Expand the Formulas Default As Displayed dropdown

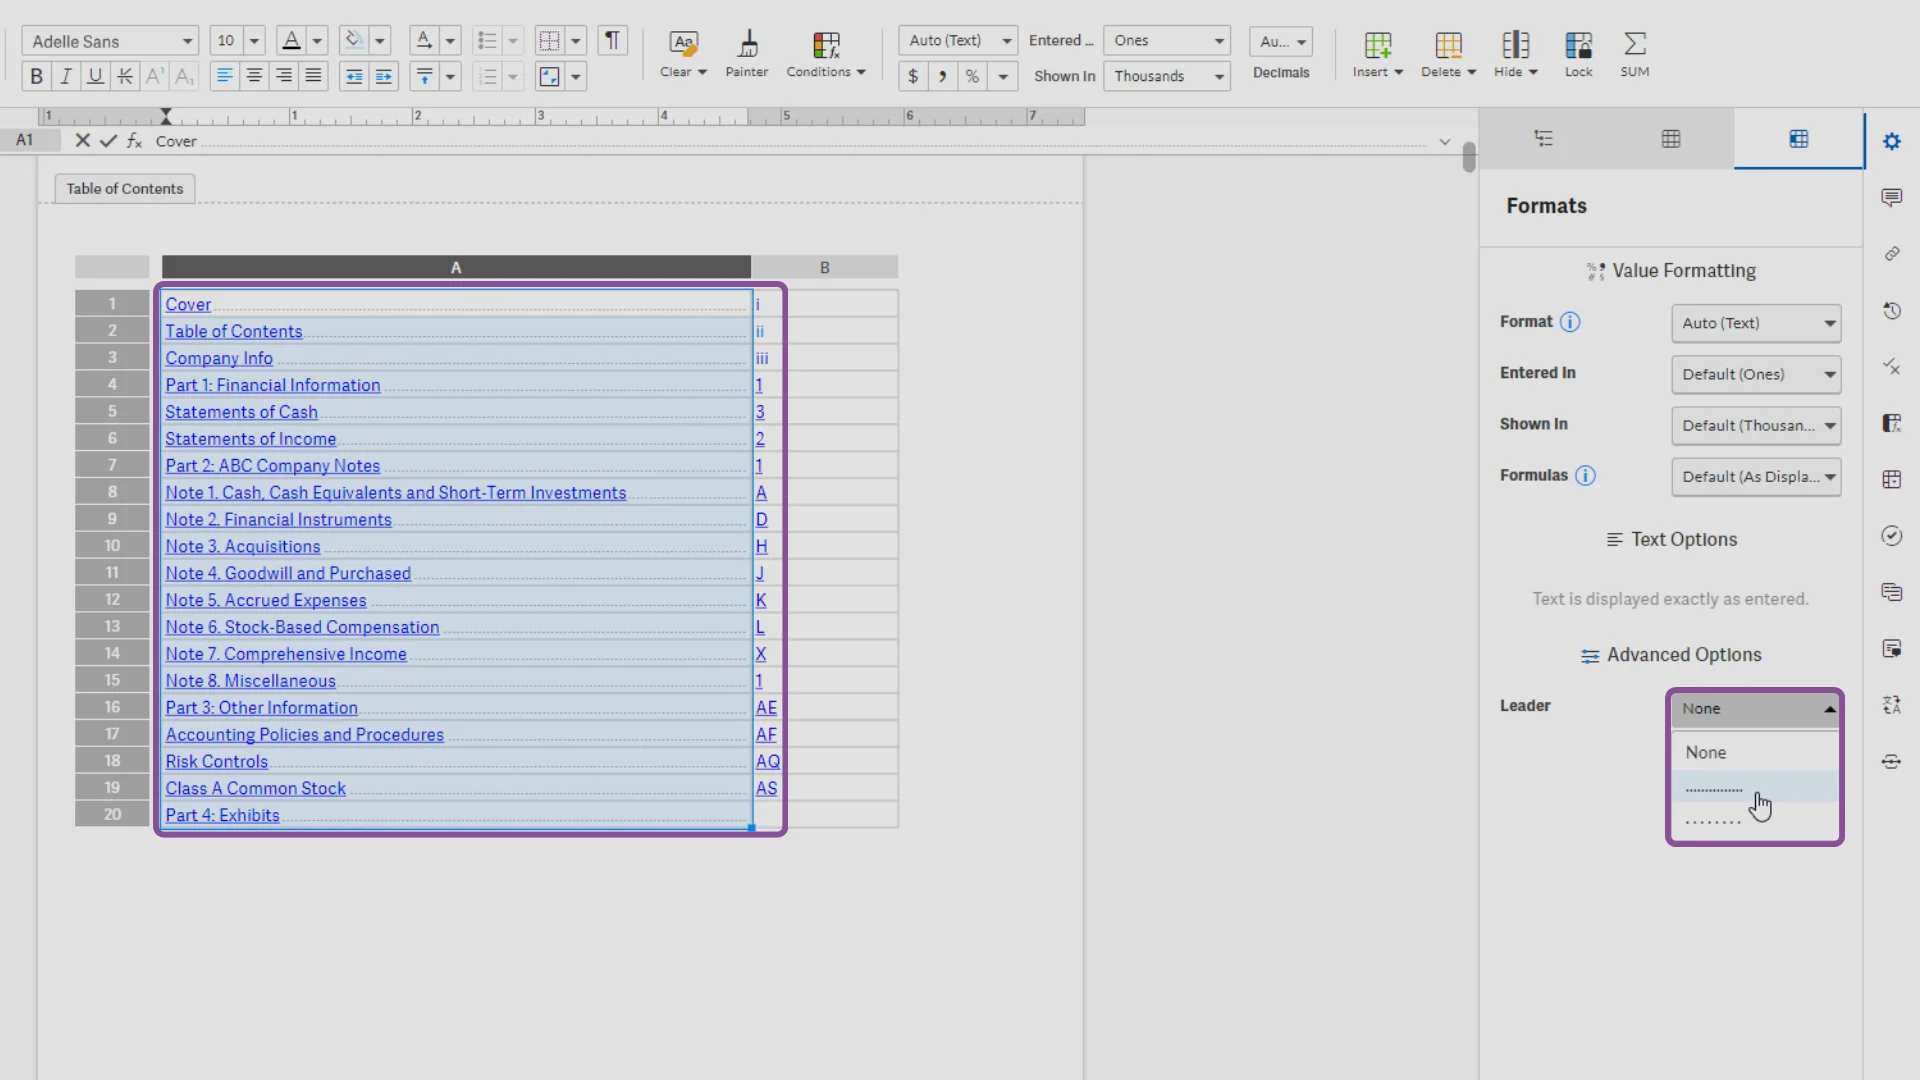[x=1756, y=477]
